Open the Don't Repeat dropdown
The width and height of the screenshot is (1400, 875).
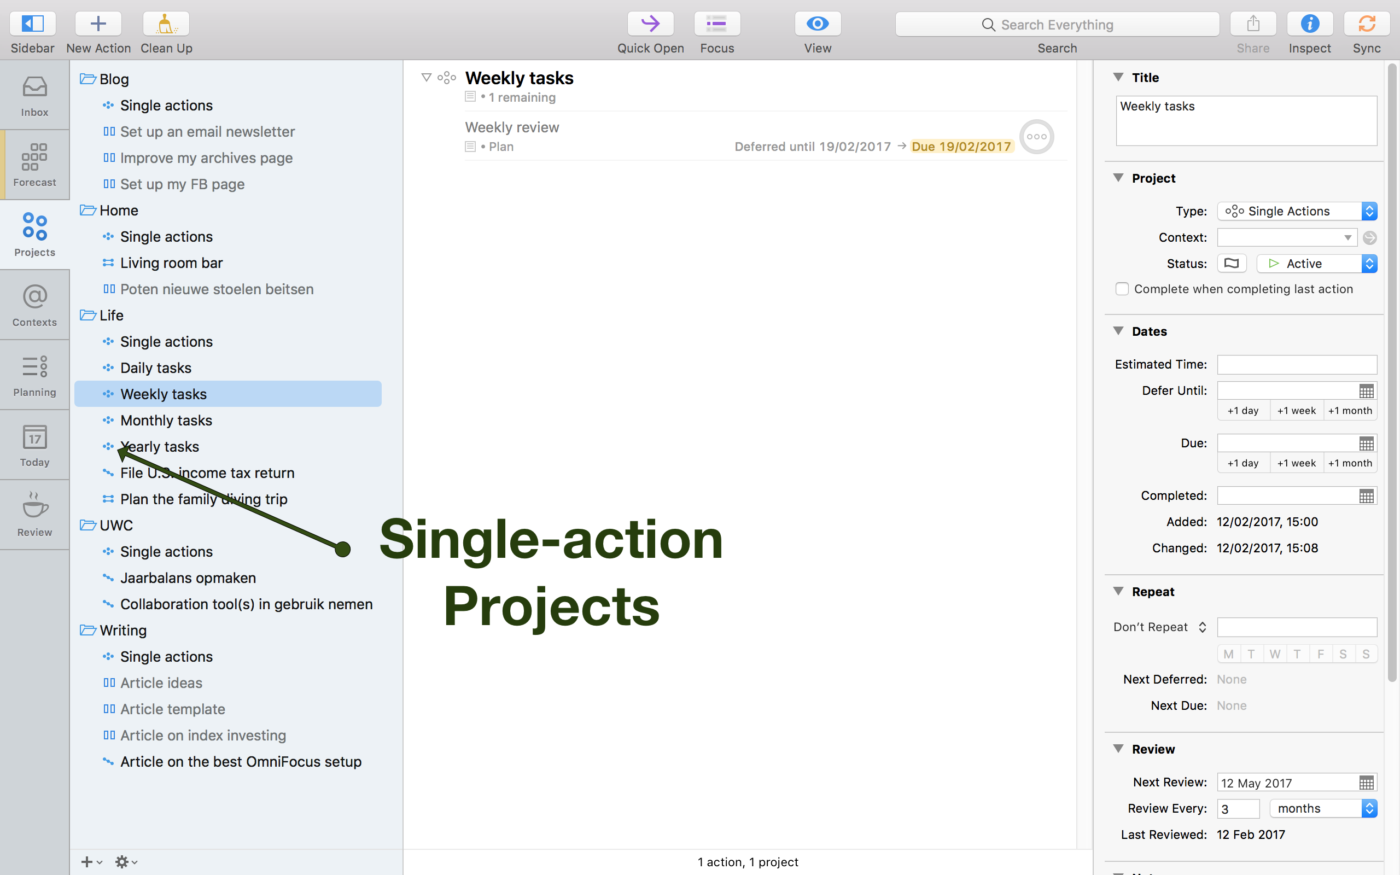click(1160, 627)
